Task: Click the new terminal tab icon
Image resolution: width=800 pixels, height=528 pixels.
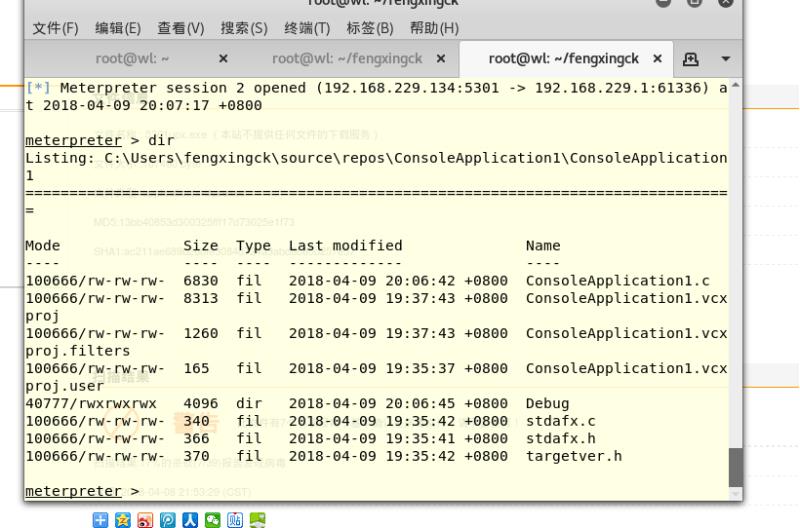Action: coord(690,59)
